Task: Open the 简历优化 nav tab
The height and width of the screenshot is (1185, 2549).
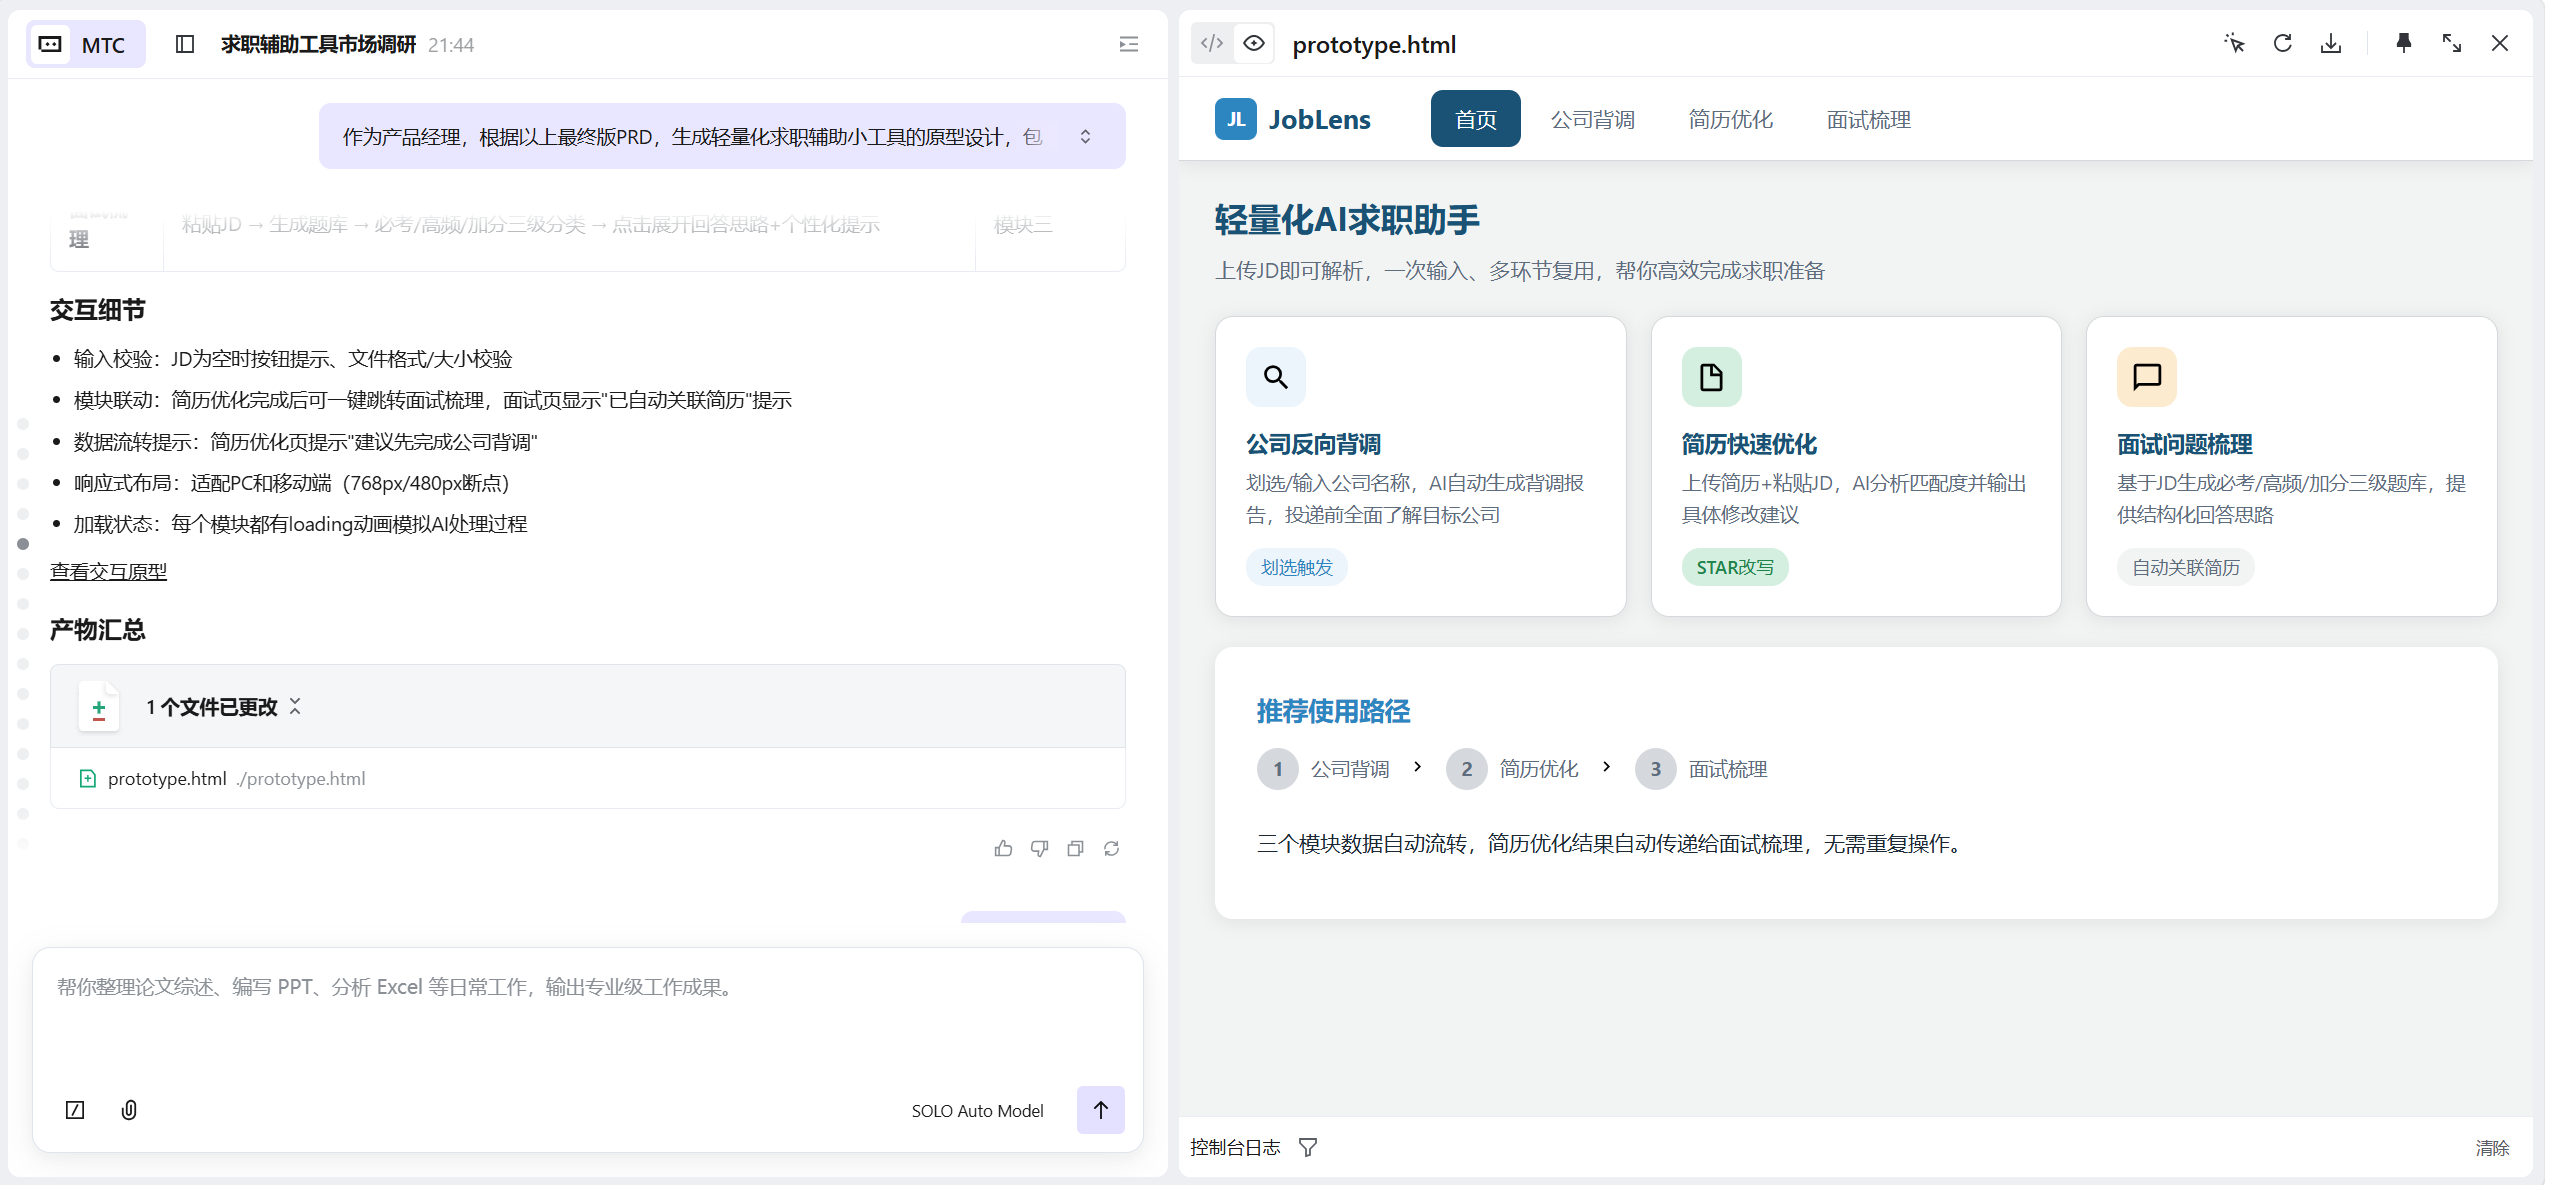Action: [x=1730, y=119]
